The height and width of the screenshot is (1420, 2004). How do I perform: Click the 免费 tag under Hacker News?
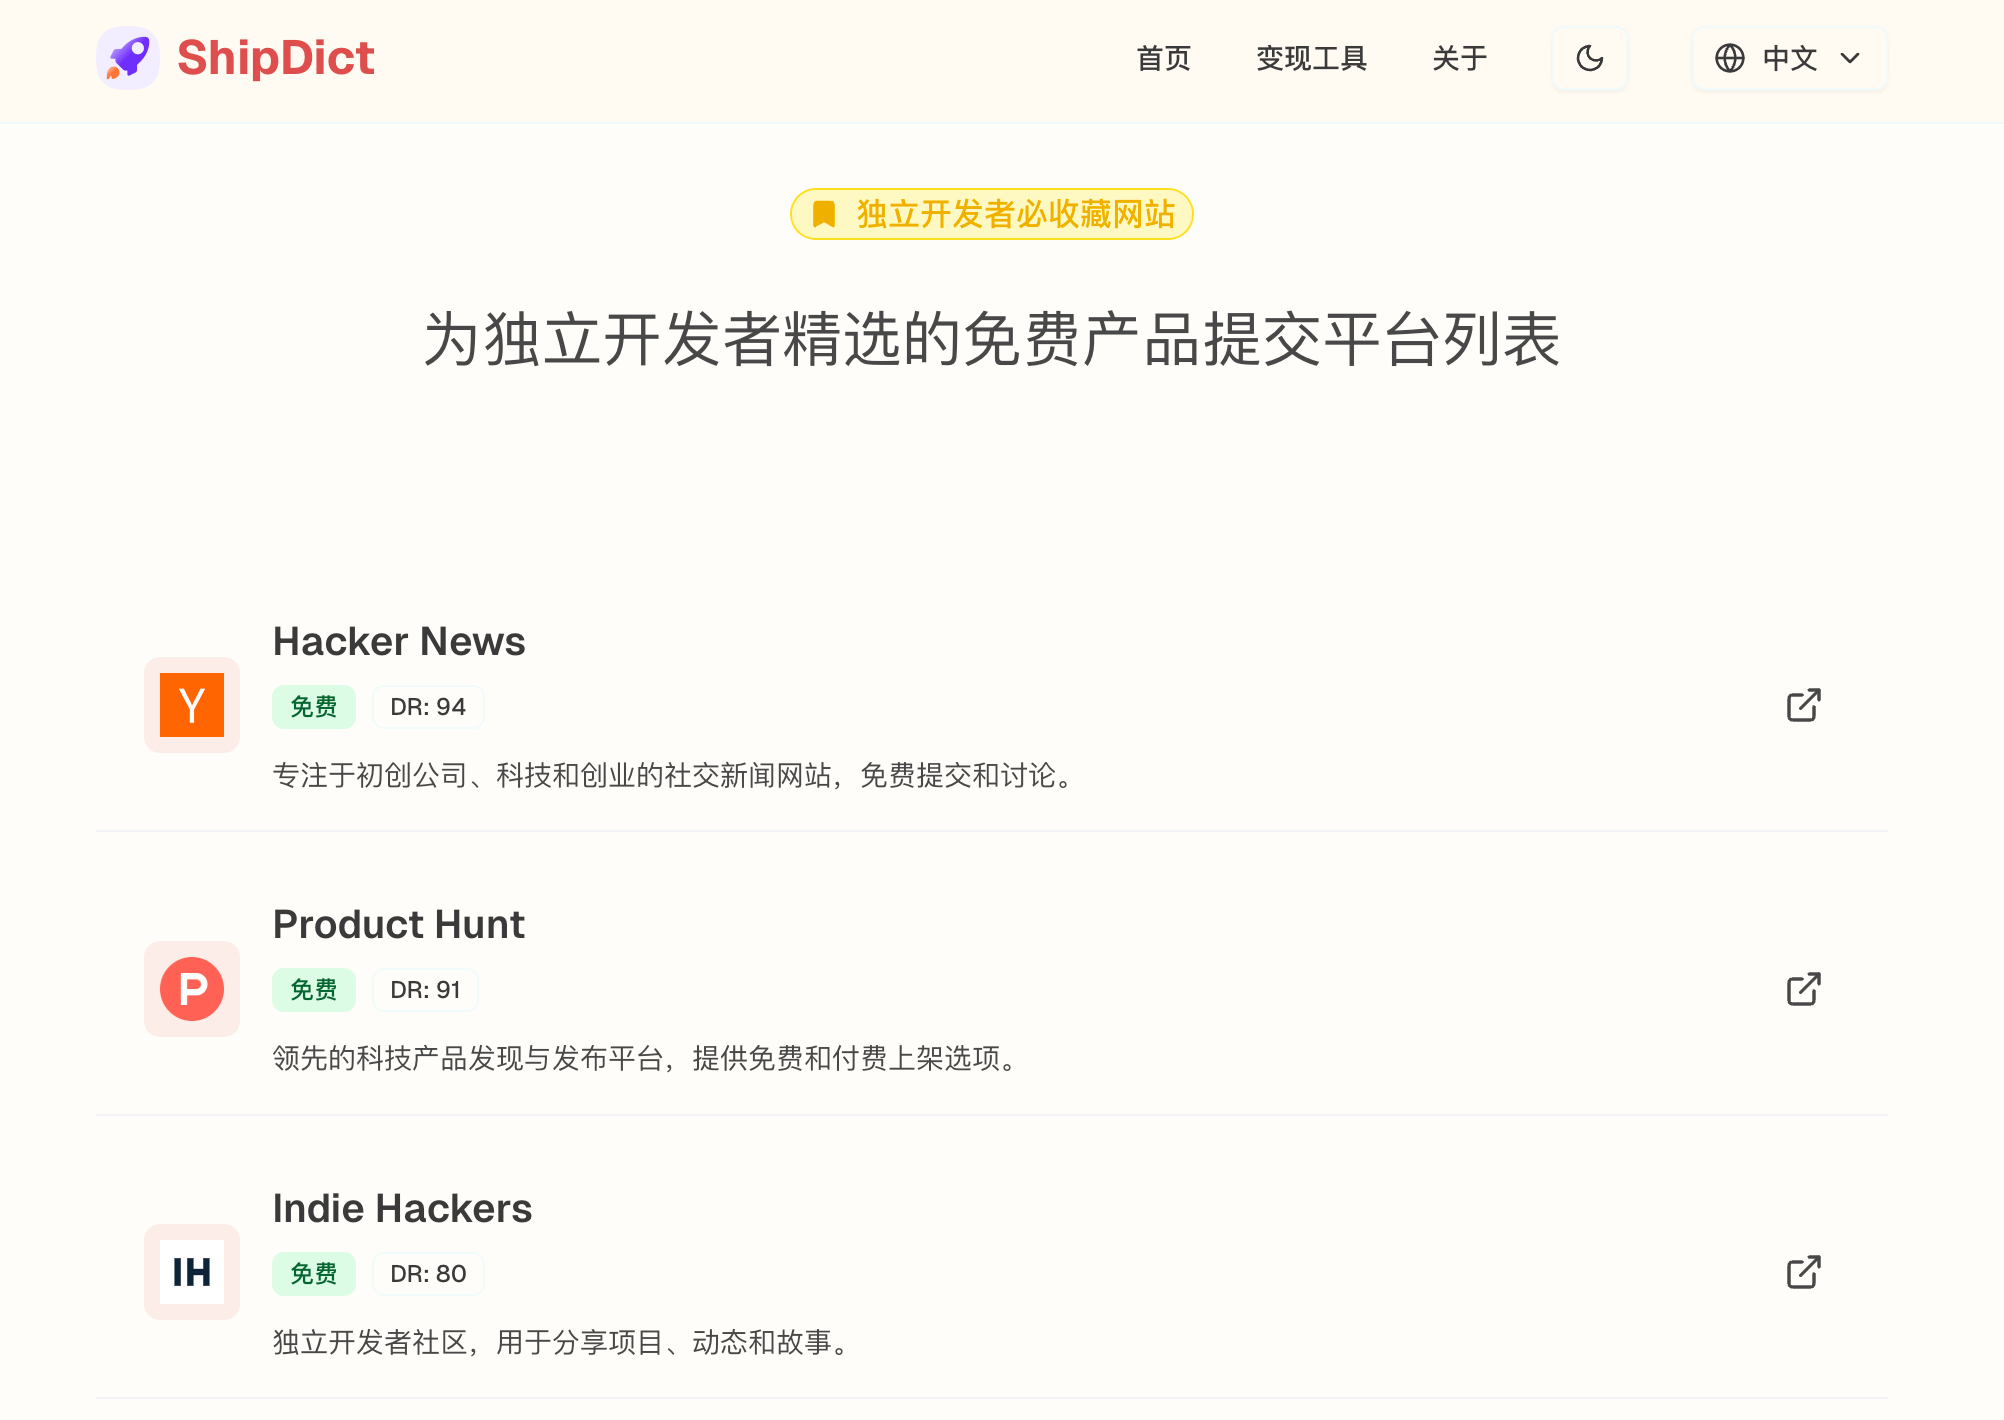pyautogui.click(x=313, y=707)
